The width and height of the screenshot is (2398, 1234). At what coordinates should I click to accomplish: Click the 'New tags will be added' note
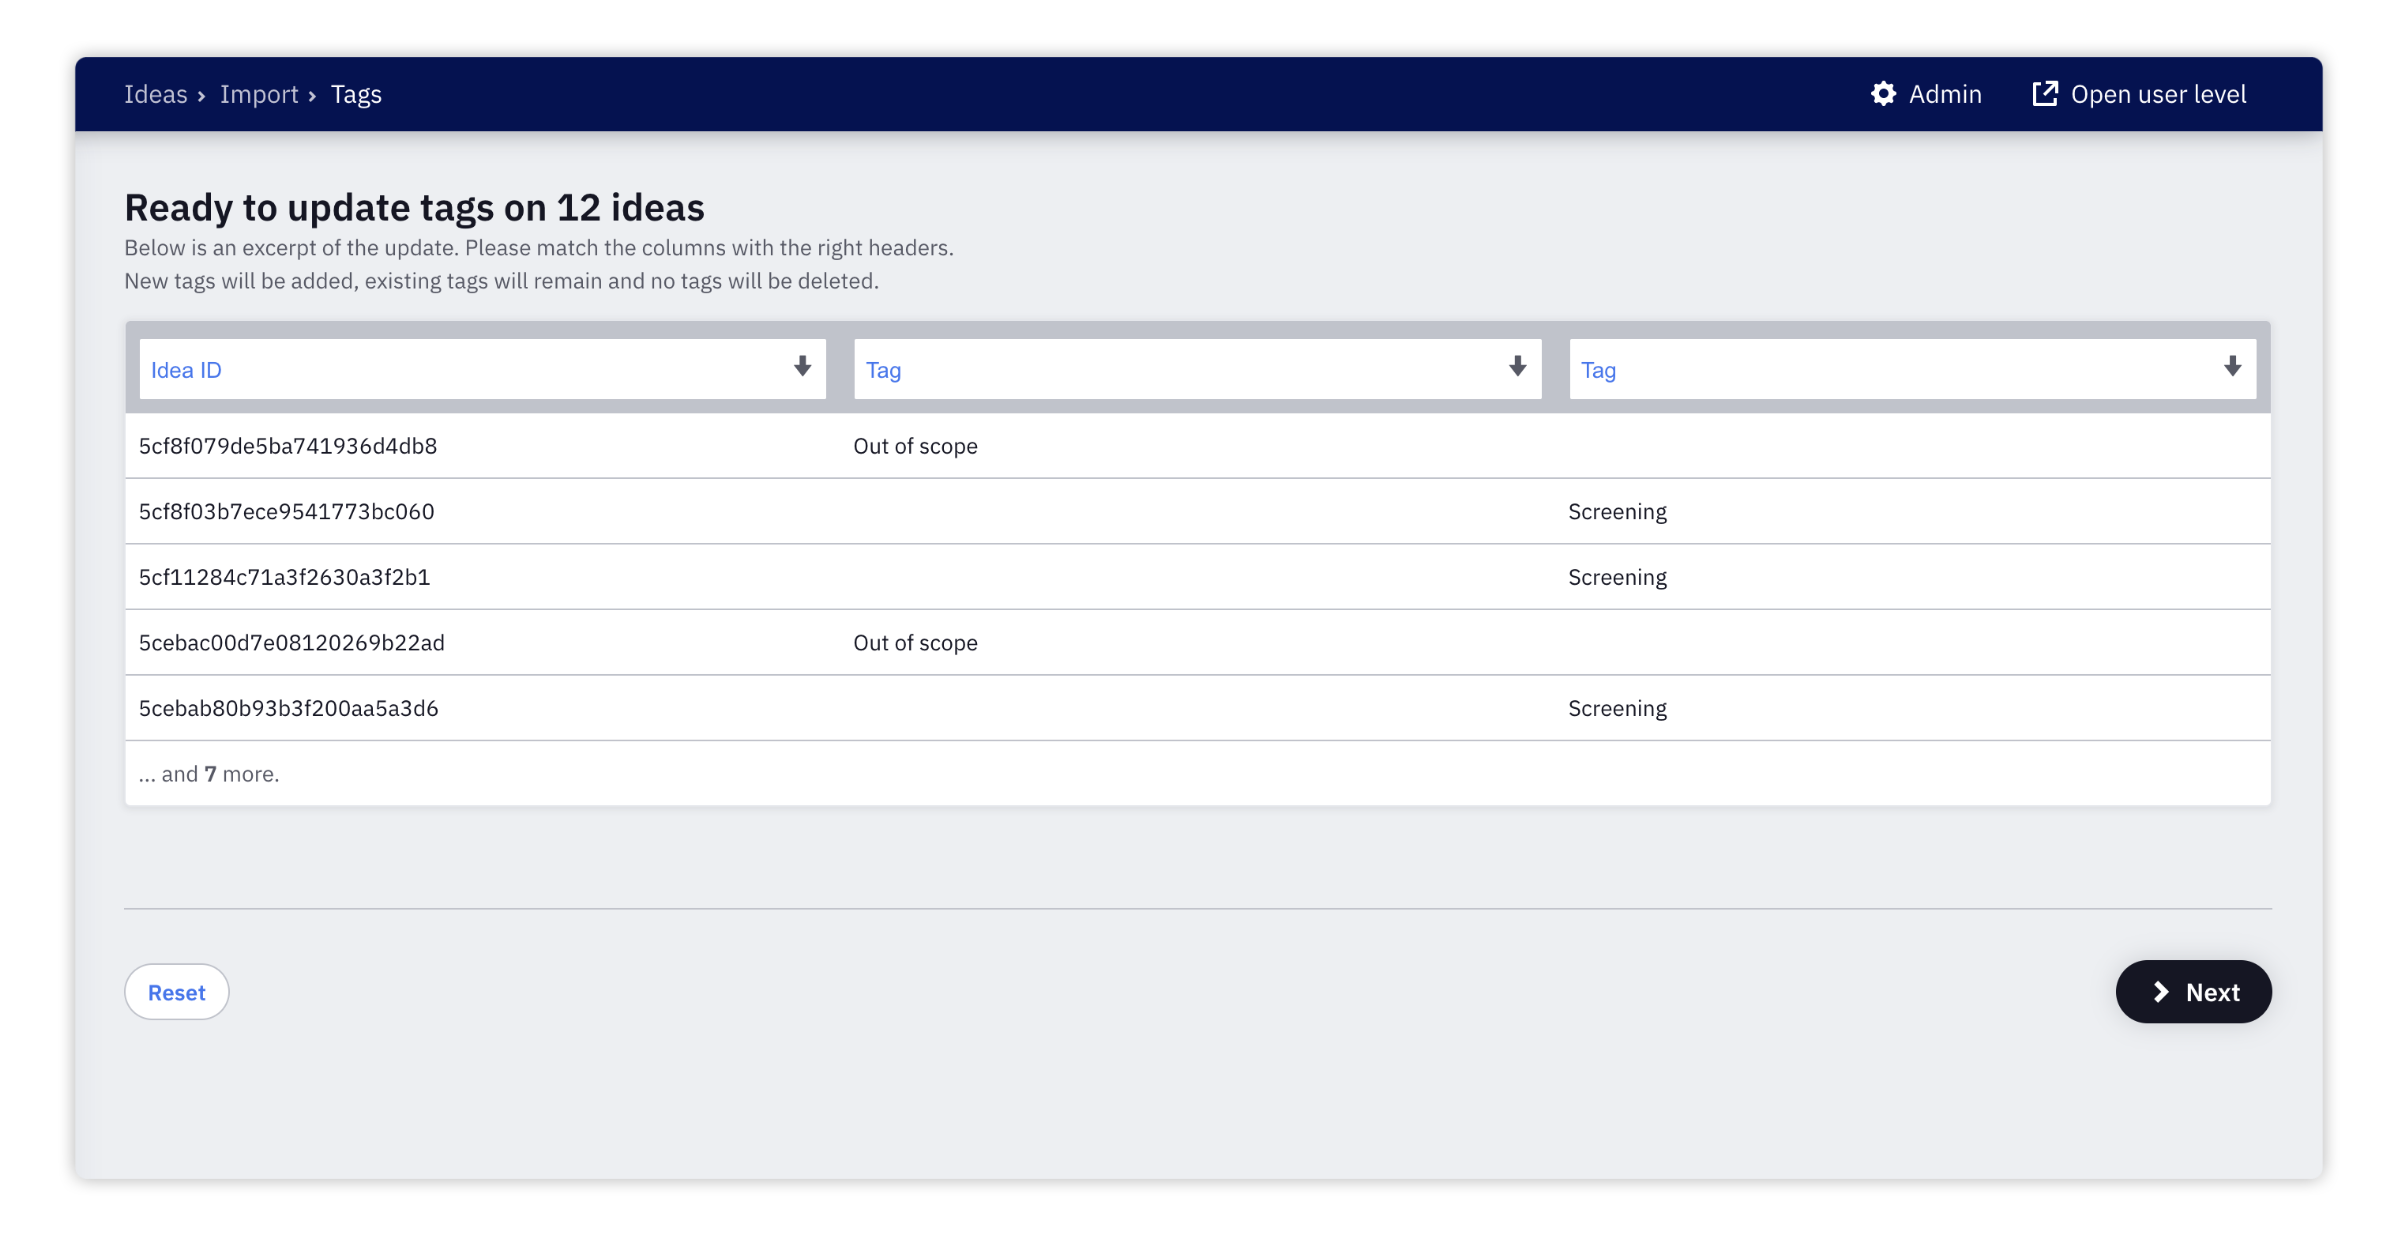[501, 281]
